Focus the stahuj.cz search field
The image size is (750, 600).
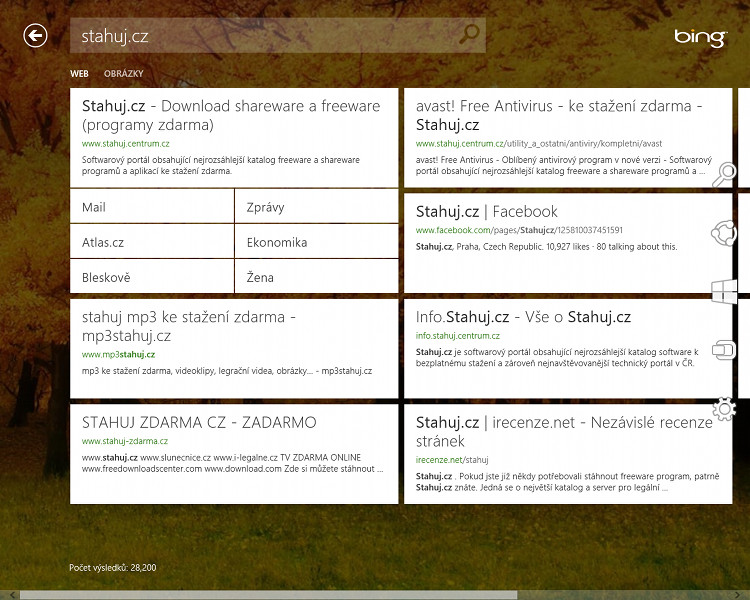pyautogui.click(x=277, y=35)
